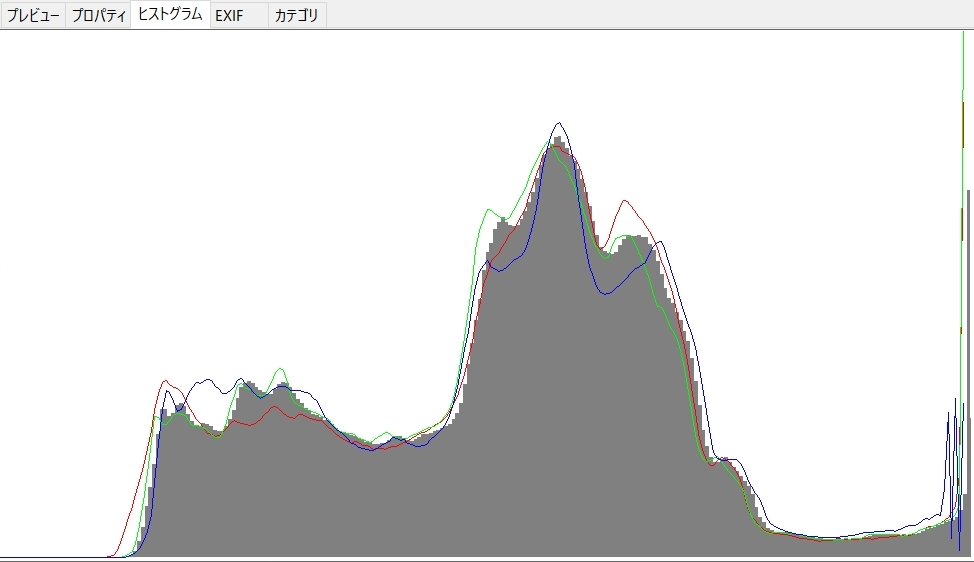
Task: Click the blue curve's top at the main peak
Action: 560,124
